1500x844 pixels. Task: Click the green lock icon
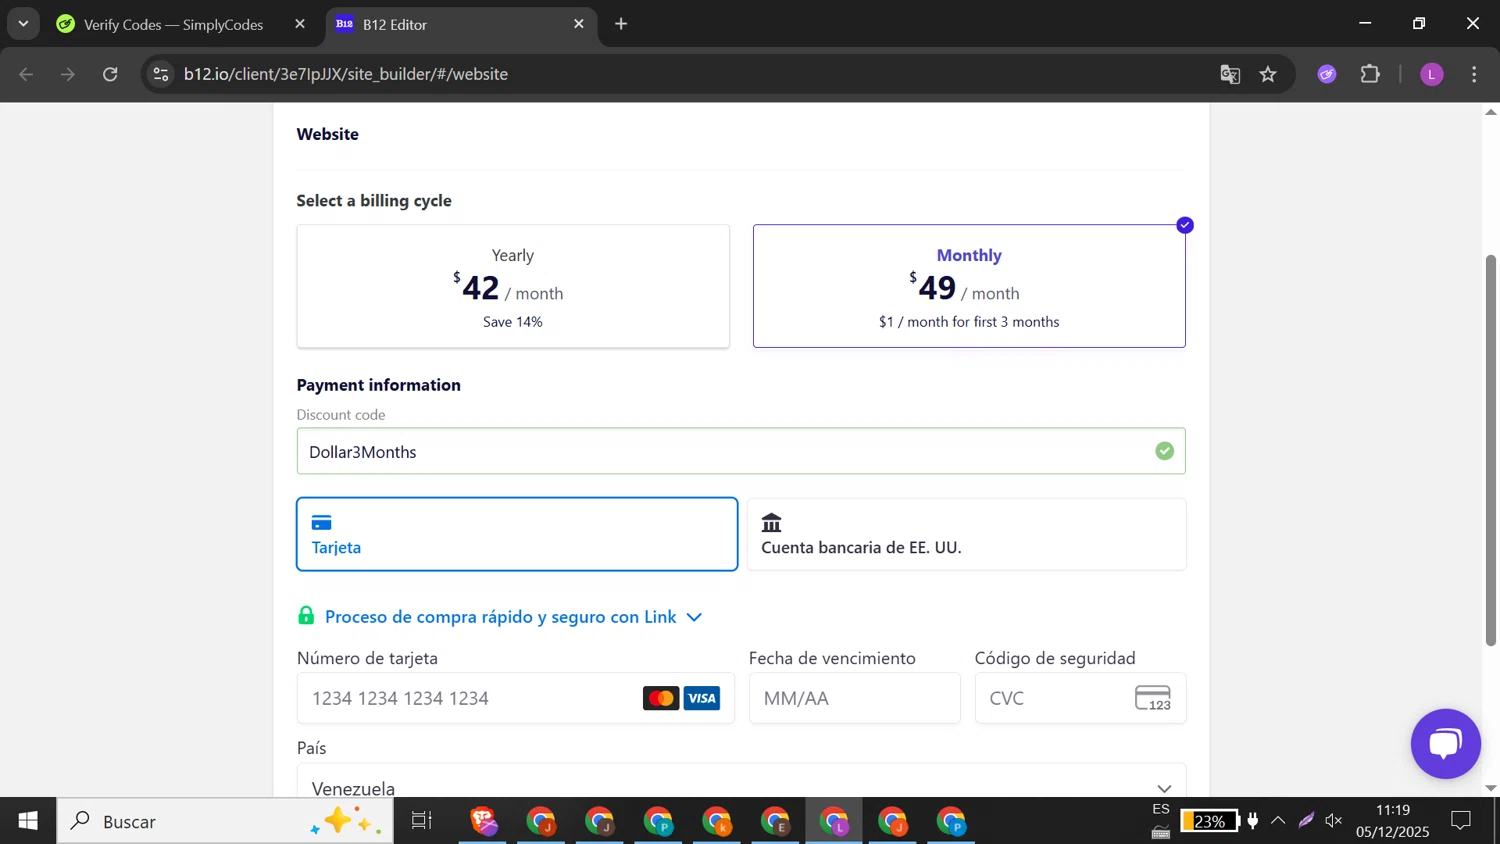[x=306, y=616]
